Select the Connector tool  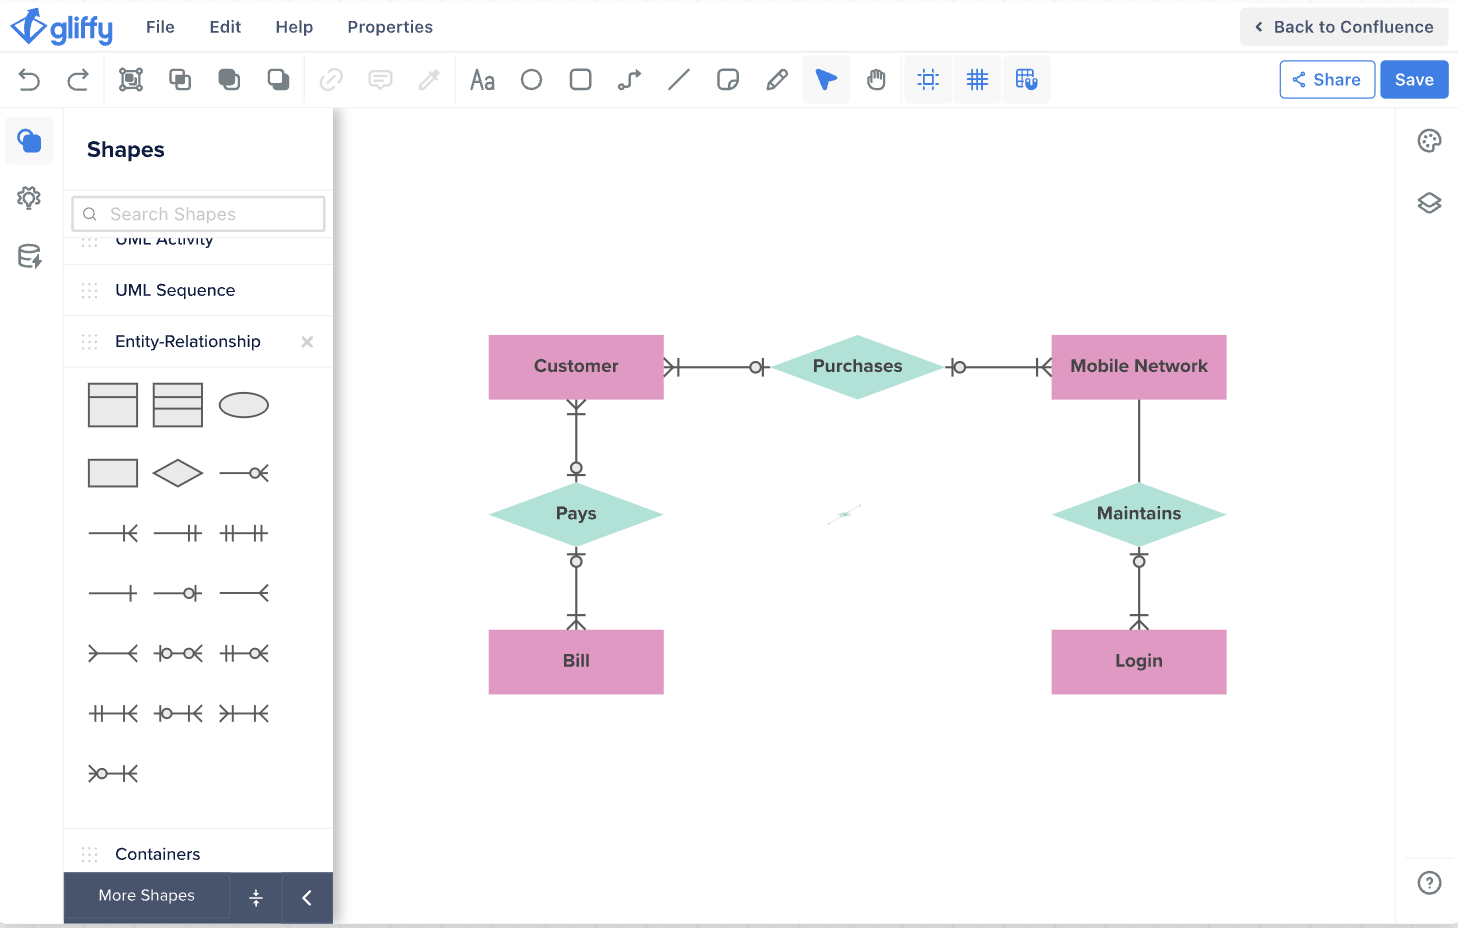click(x=629, y=80)
